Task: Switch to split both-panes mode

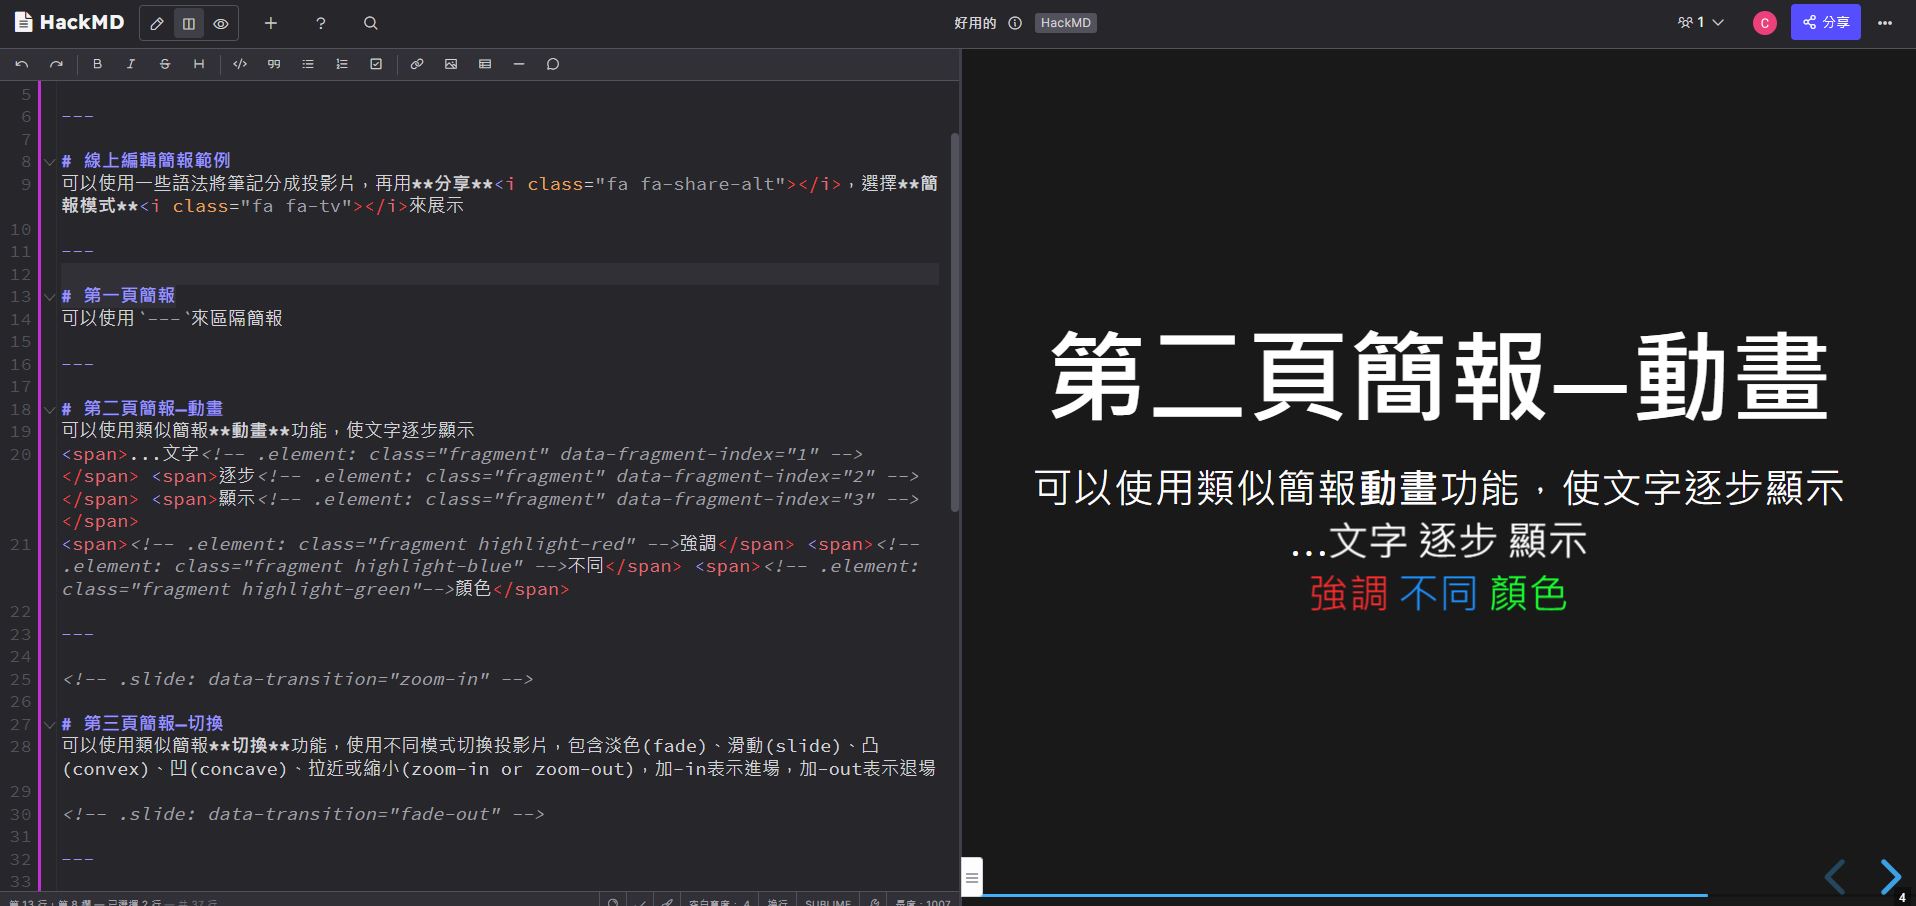Action: click(189, 23)
